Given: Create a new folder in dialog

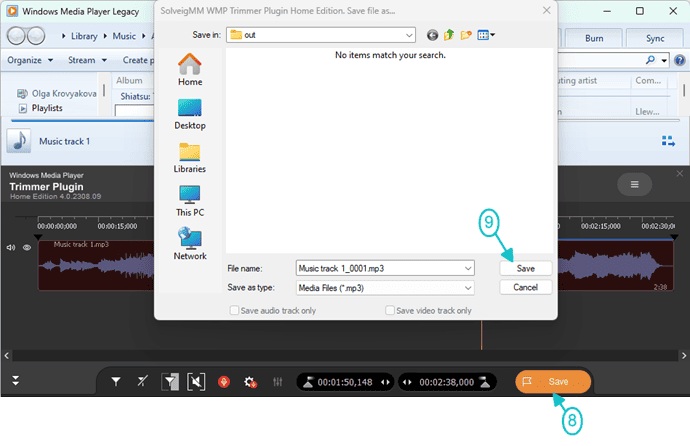Looking at the screenshot, I should 466,35.
